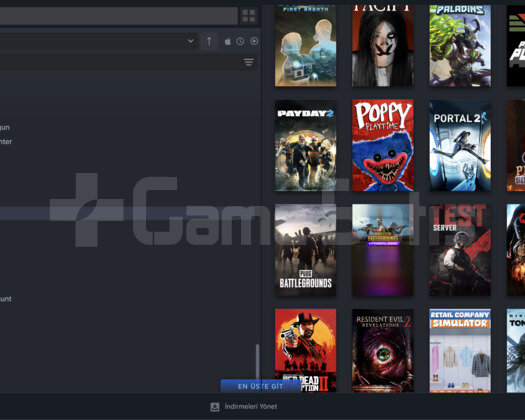Open the PAYDAY 2 game cover
This screenshot has height=420, width=525.
(305, 145)
